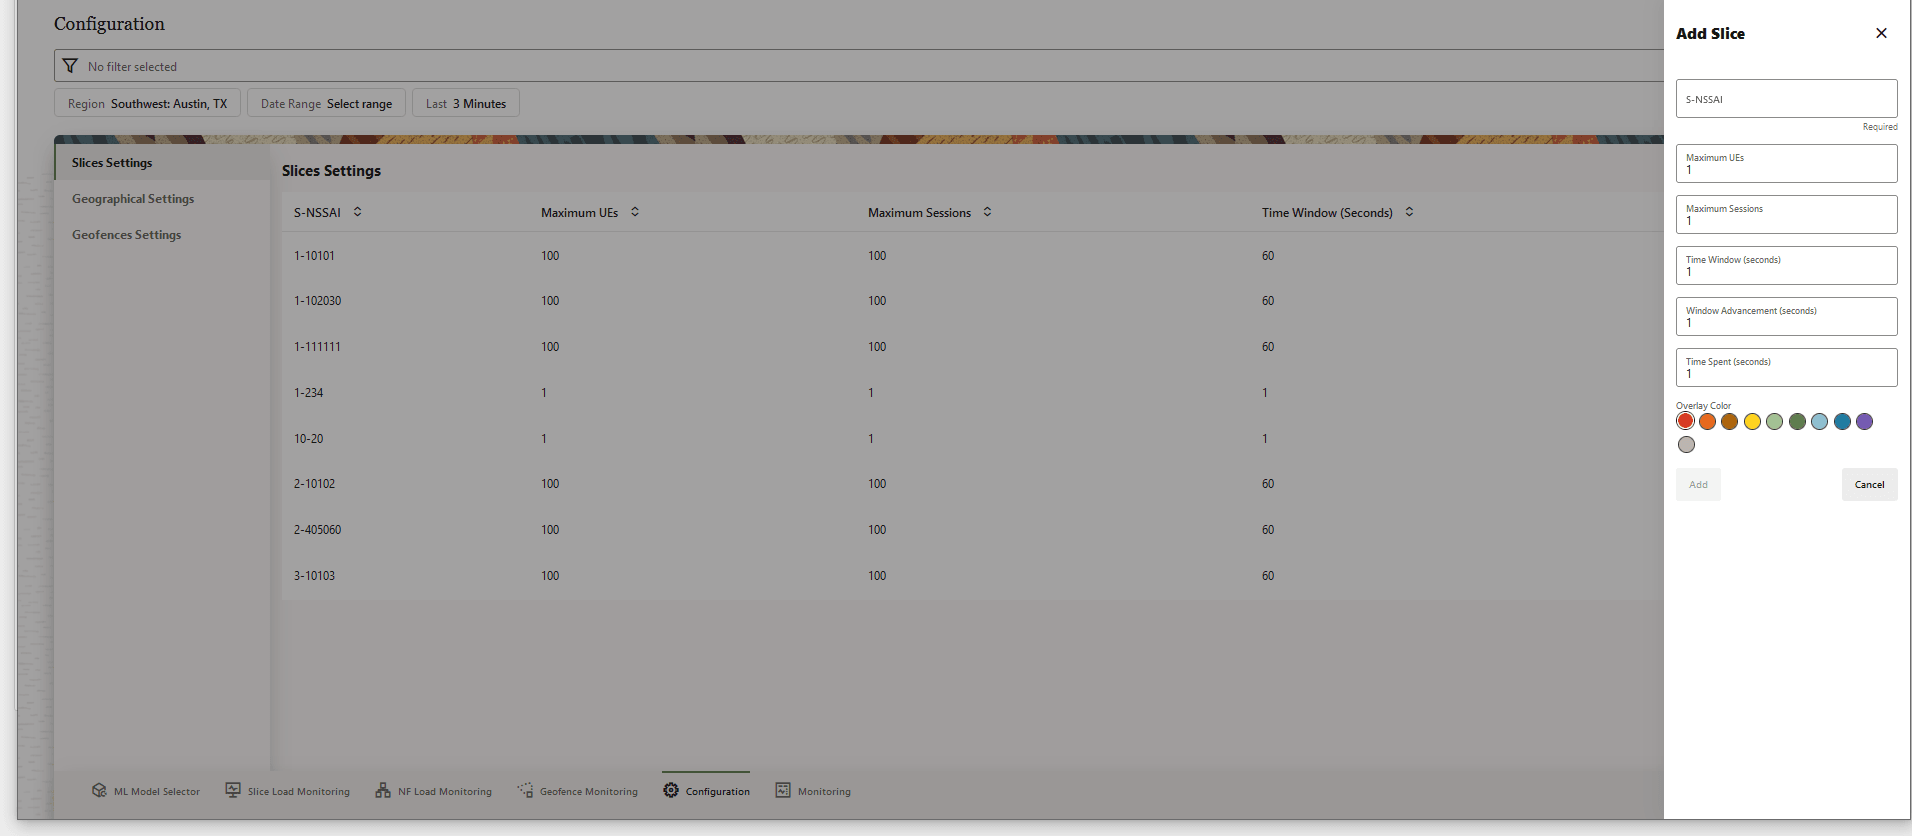Screen dimensions: 1912x836
Task: Click the Slice Load Monitoring icon
Action: [233, 790]
